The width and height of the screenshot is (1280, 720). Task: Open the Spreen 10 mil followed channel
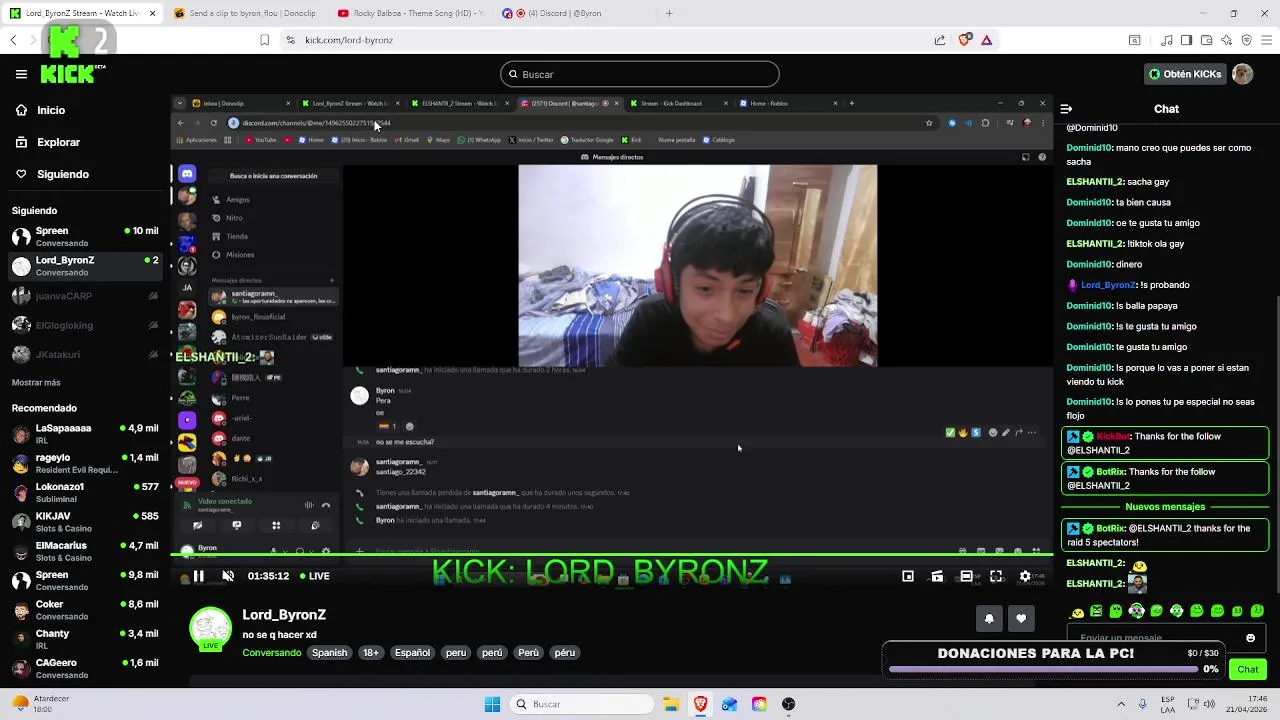pos(85,237)
